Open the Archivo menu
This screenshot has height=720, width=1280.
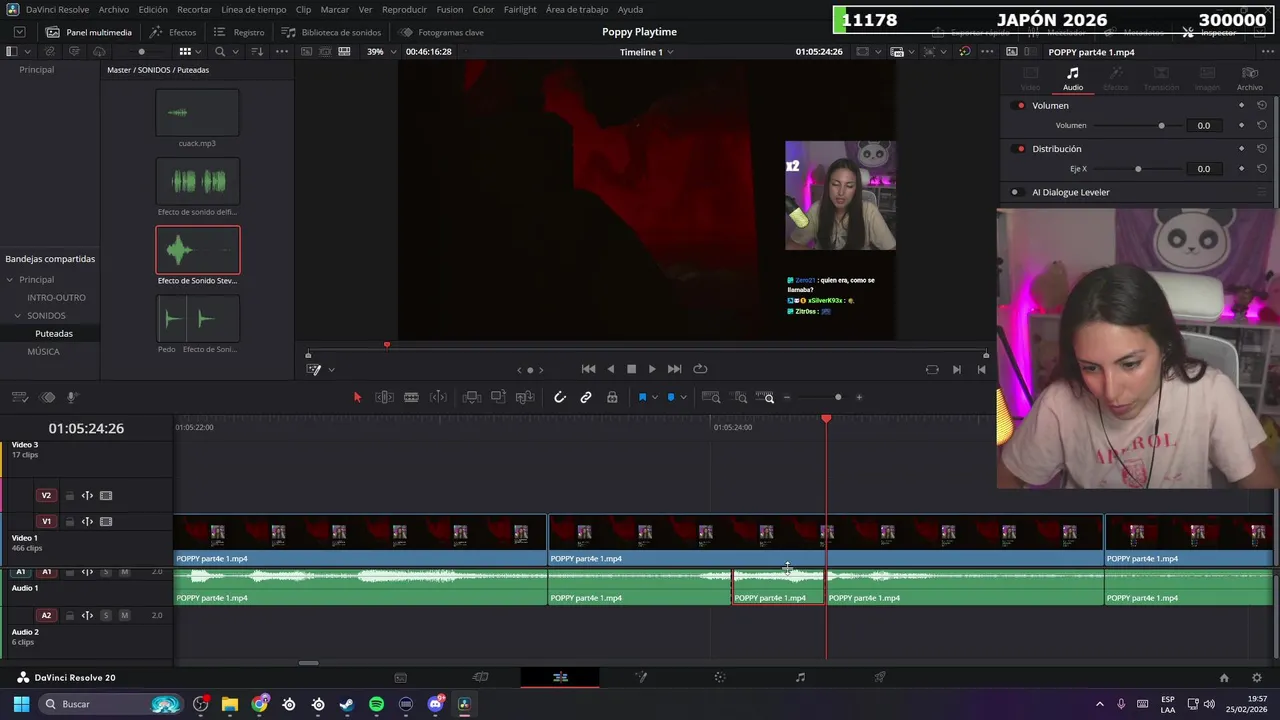click(113, 9)
